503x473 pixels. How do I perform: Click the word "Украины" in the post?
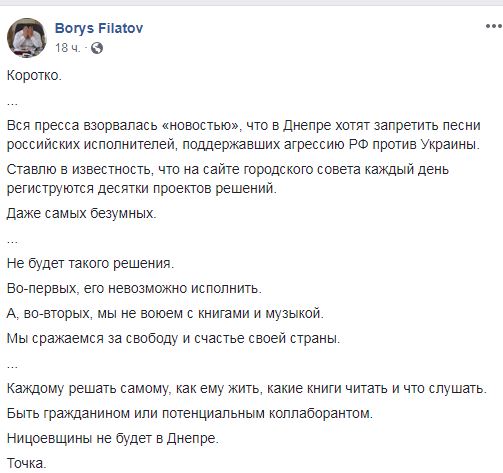(450, 145)
